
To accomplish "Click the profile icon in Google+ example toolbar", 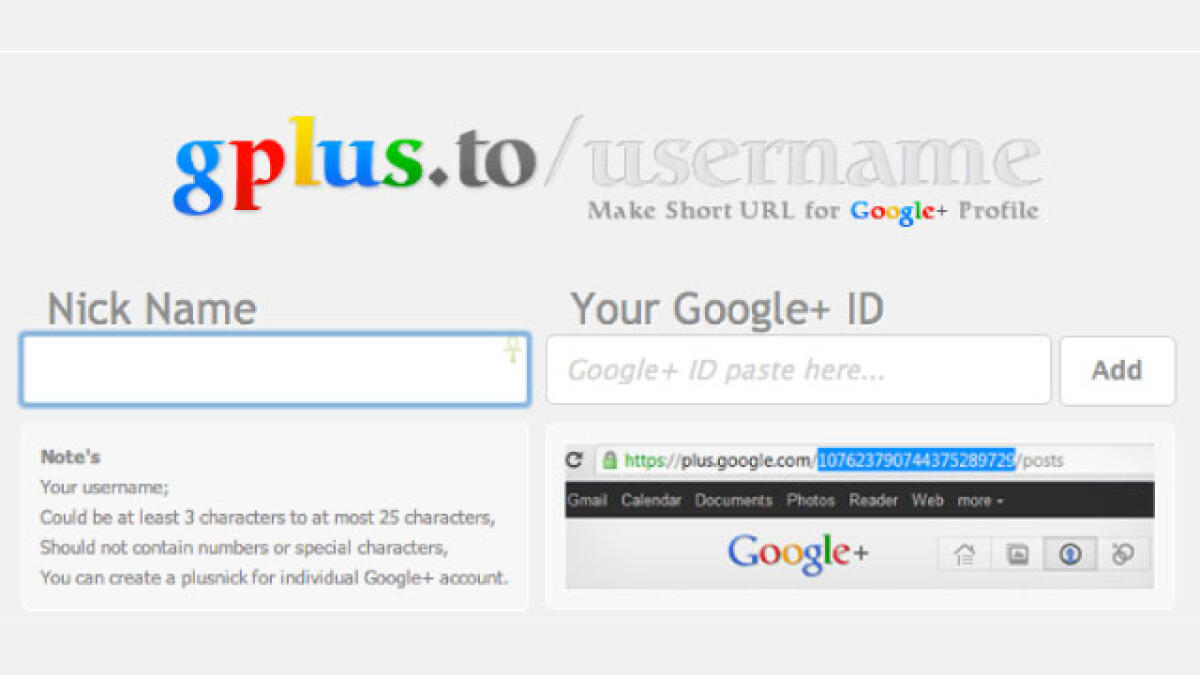I will click(x=1070, y=553).
